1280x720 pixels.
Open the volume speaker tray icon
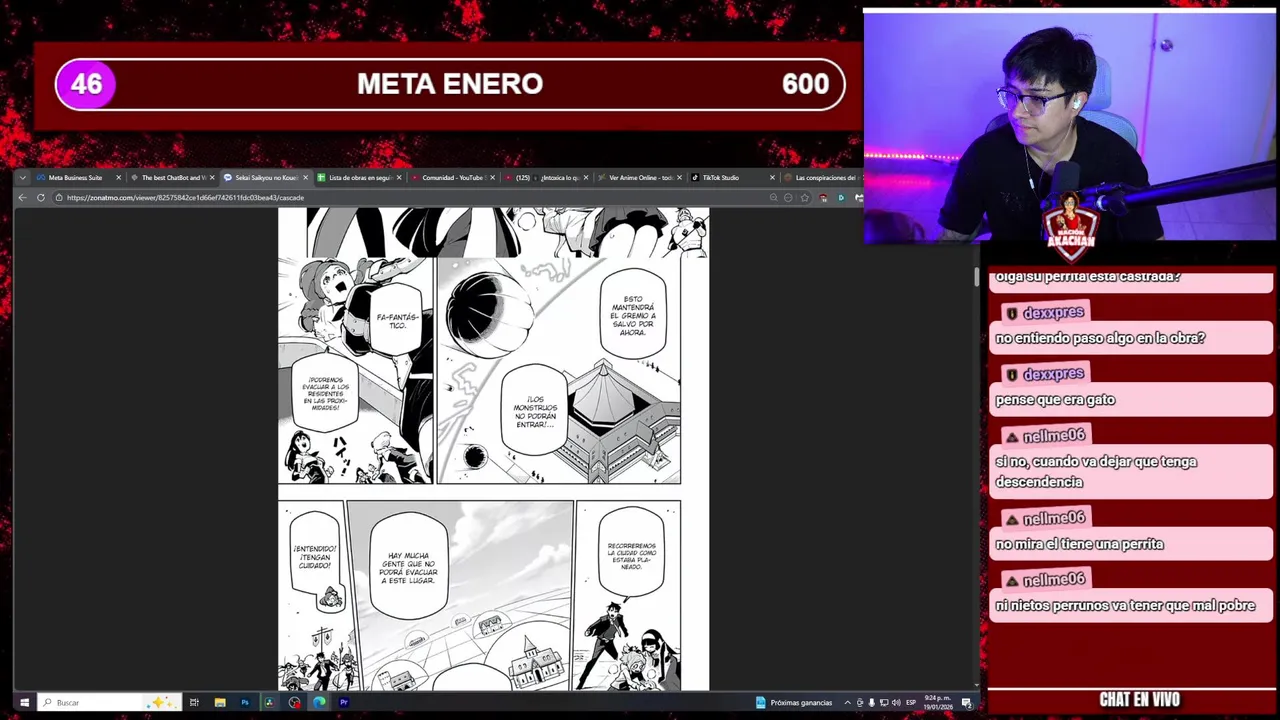pyautogui.click(x=895, y=702)
